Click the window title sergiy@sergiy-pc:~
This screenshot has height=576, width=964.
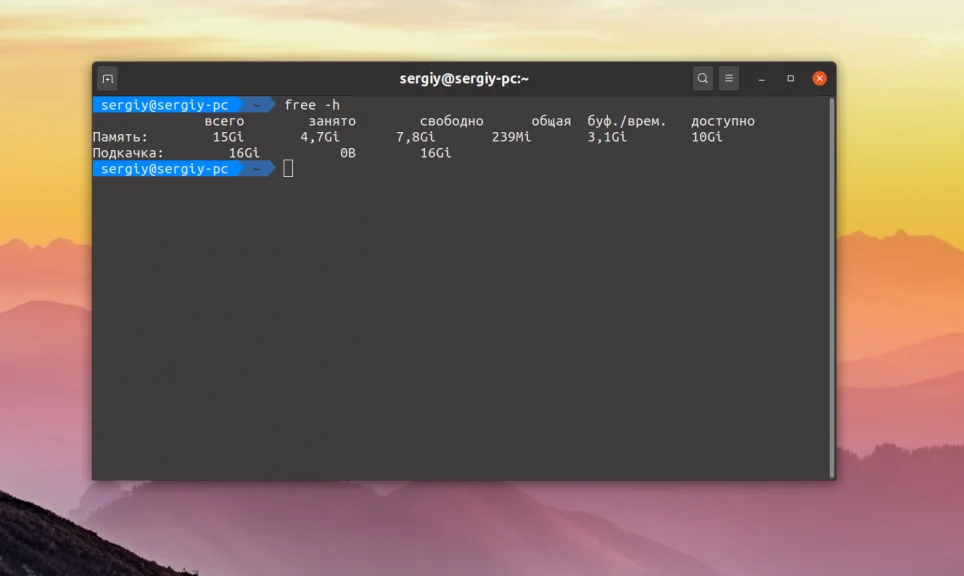click(464, 79)
